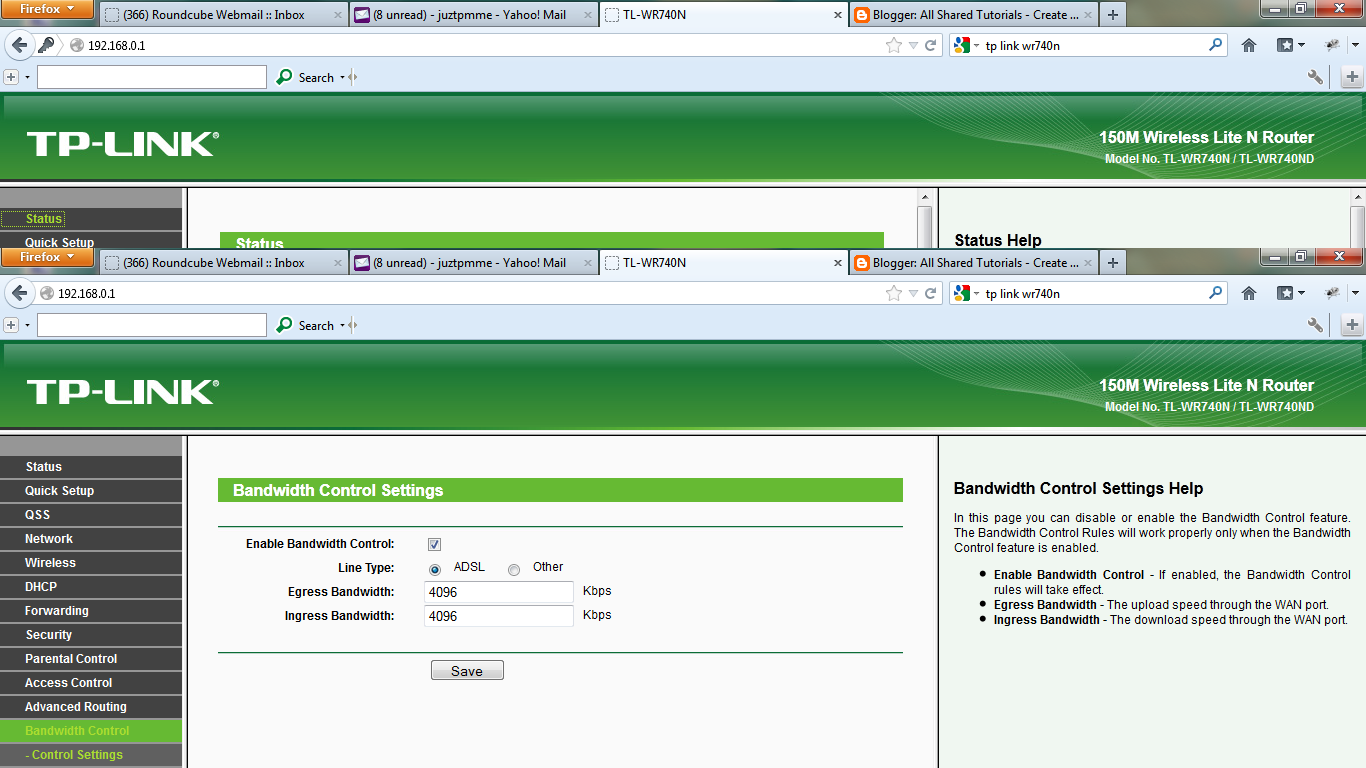Reload the Bandwidth Control page with the refresh icon
The width and height of the screenshot is (1366, 768).
coord(930,293)
